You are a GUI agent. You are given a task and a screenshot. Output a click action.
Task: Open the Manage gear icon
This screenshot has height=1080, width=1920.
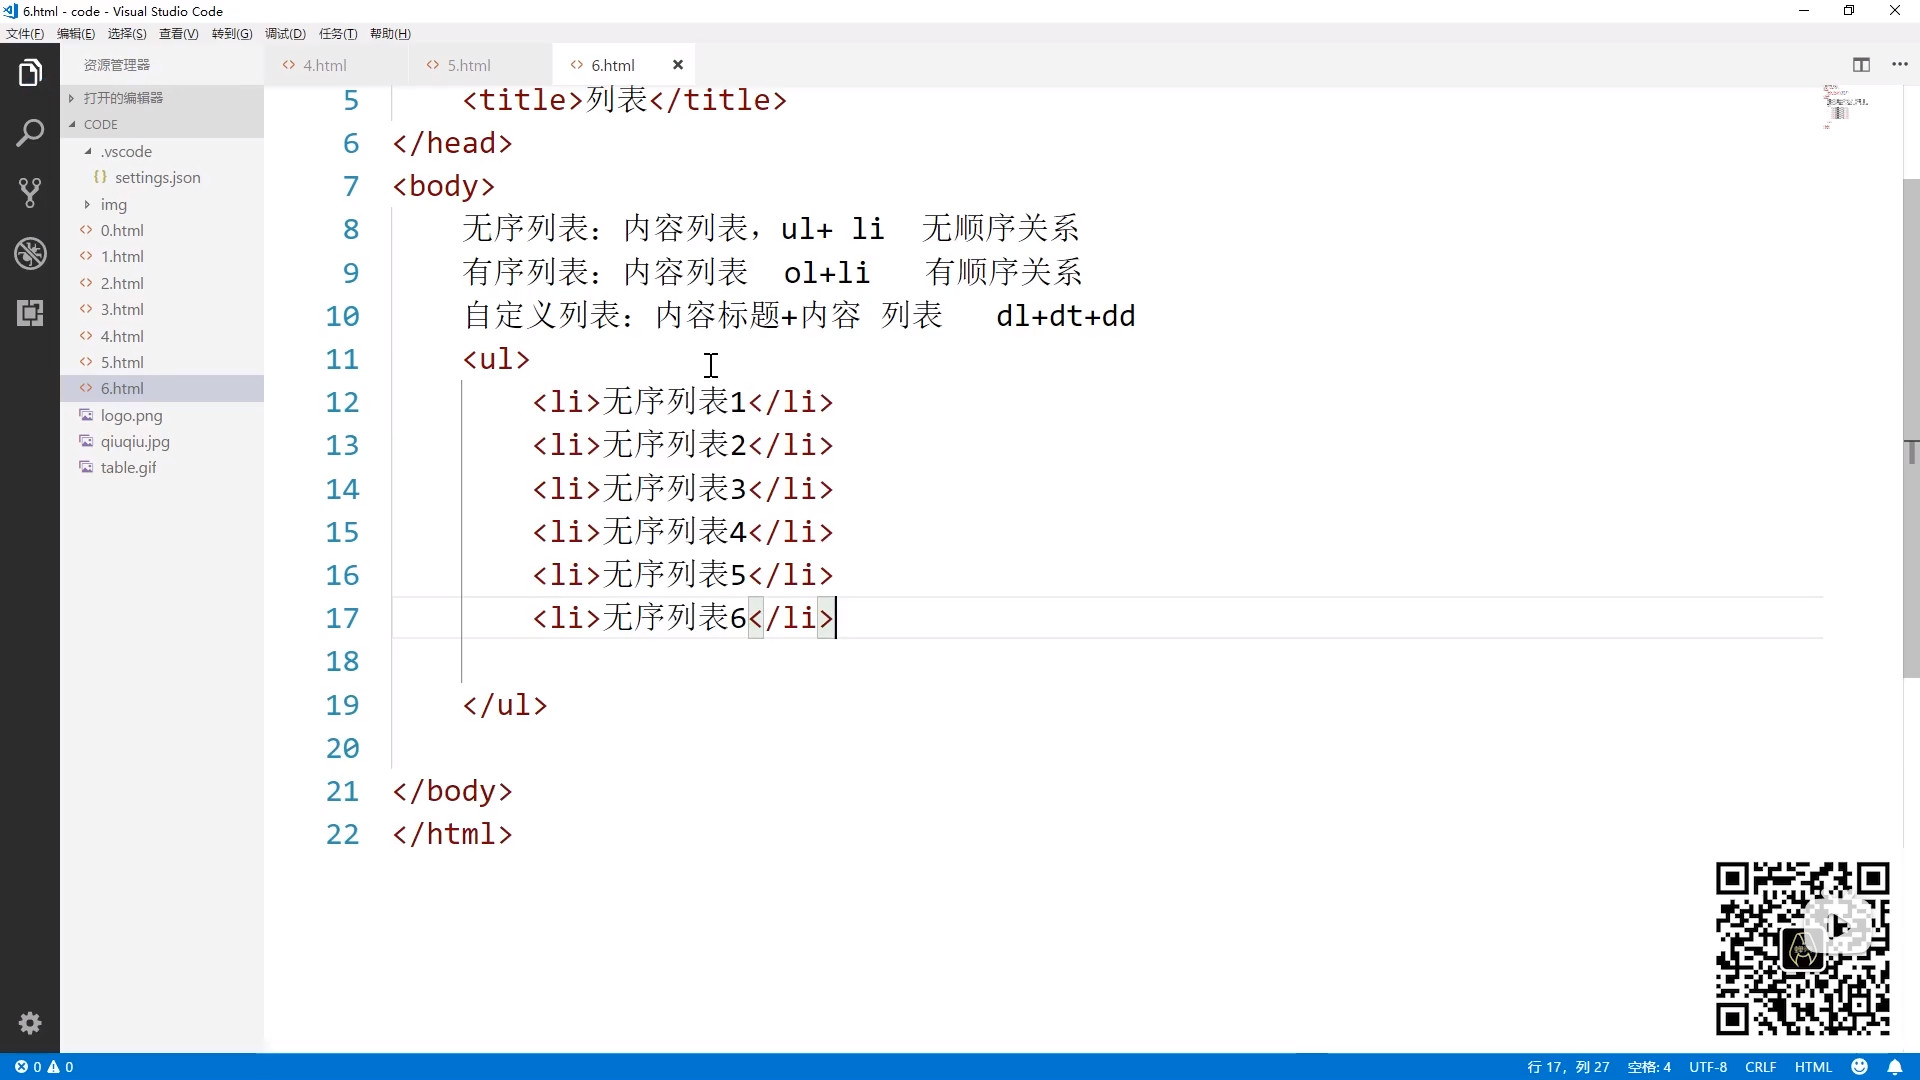point(30,1023)
